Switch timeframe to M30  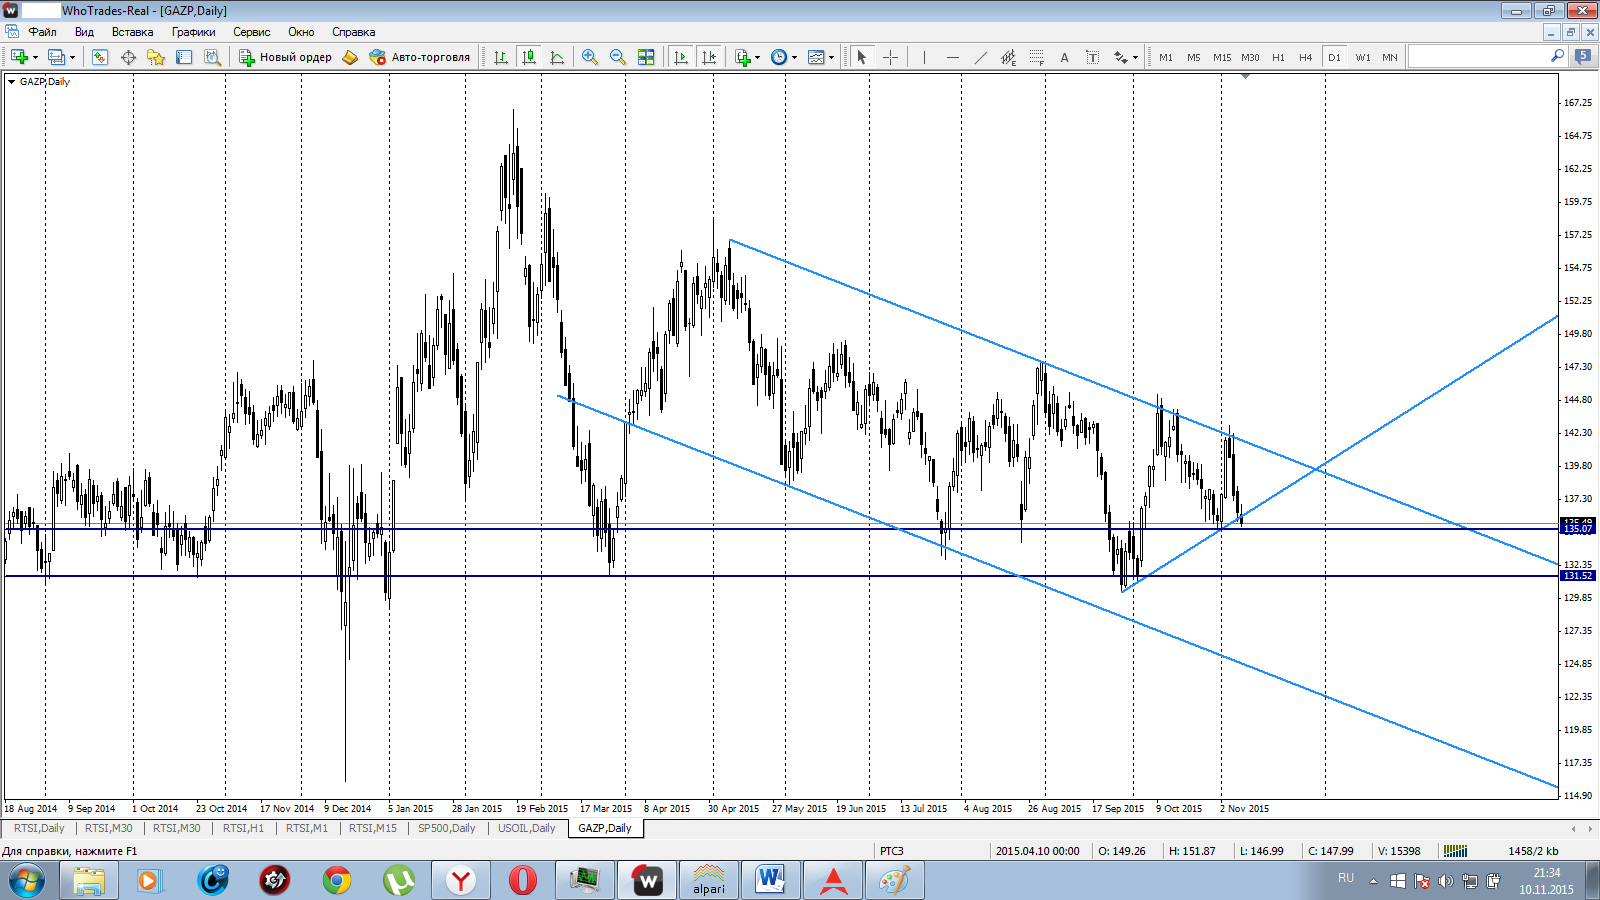[x=1250, y=57]
